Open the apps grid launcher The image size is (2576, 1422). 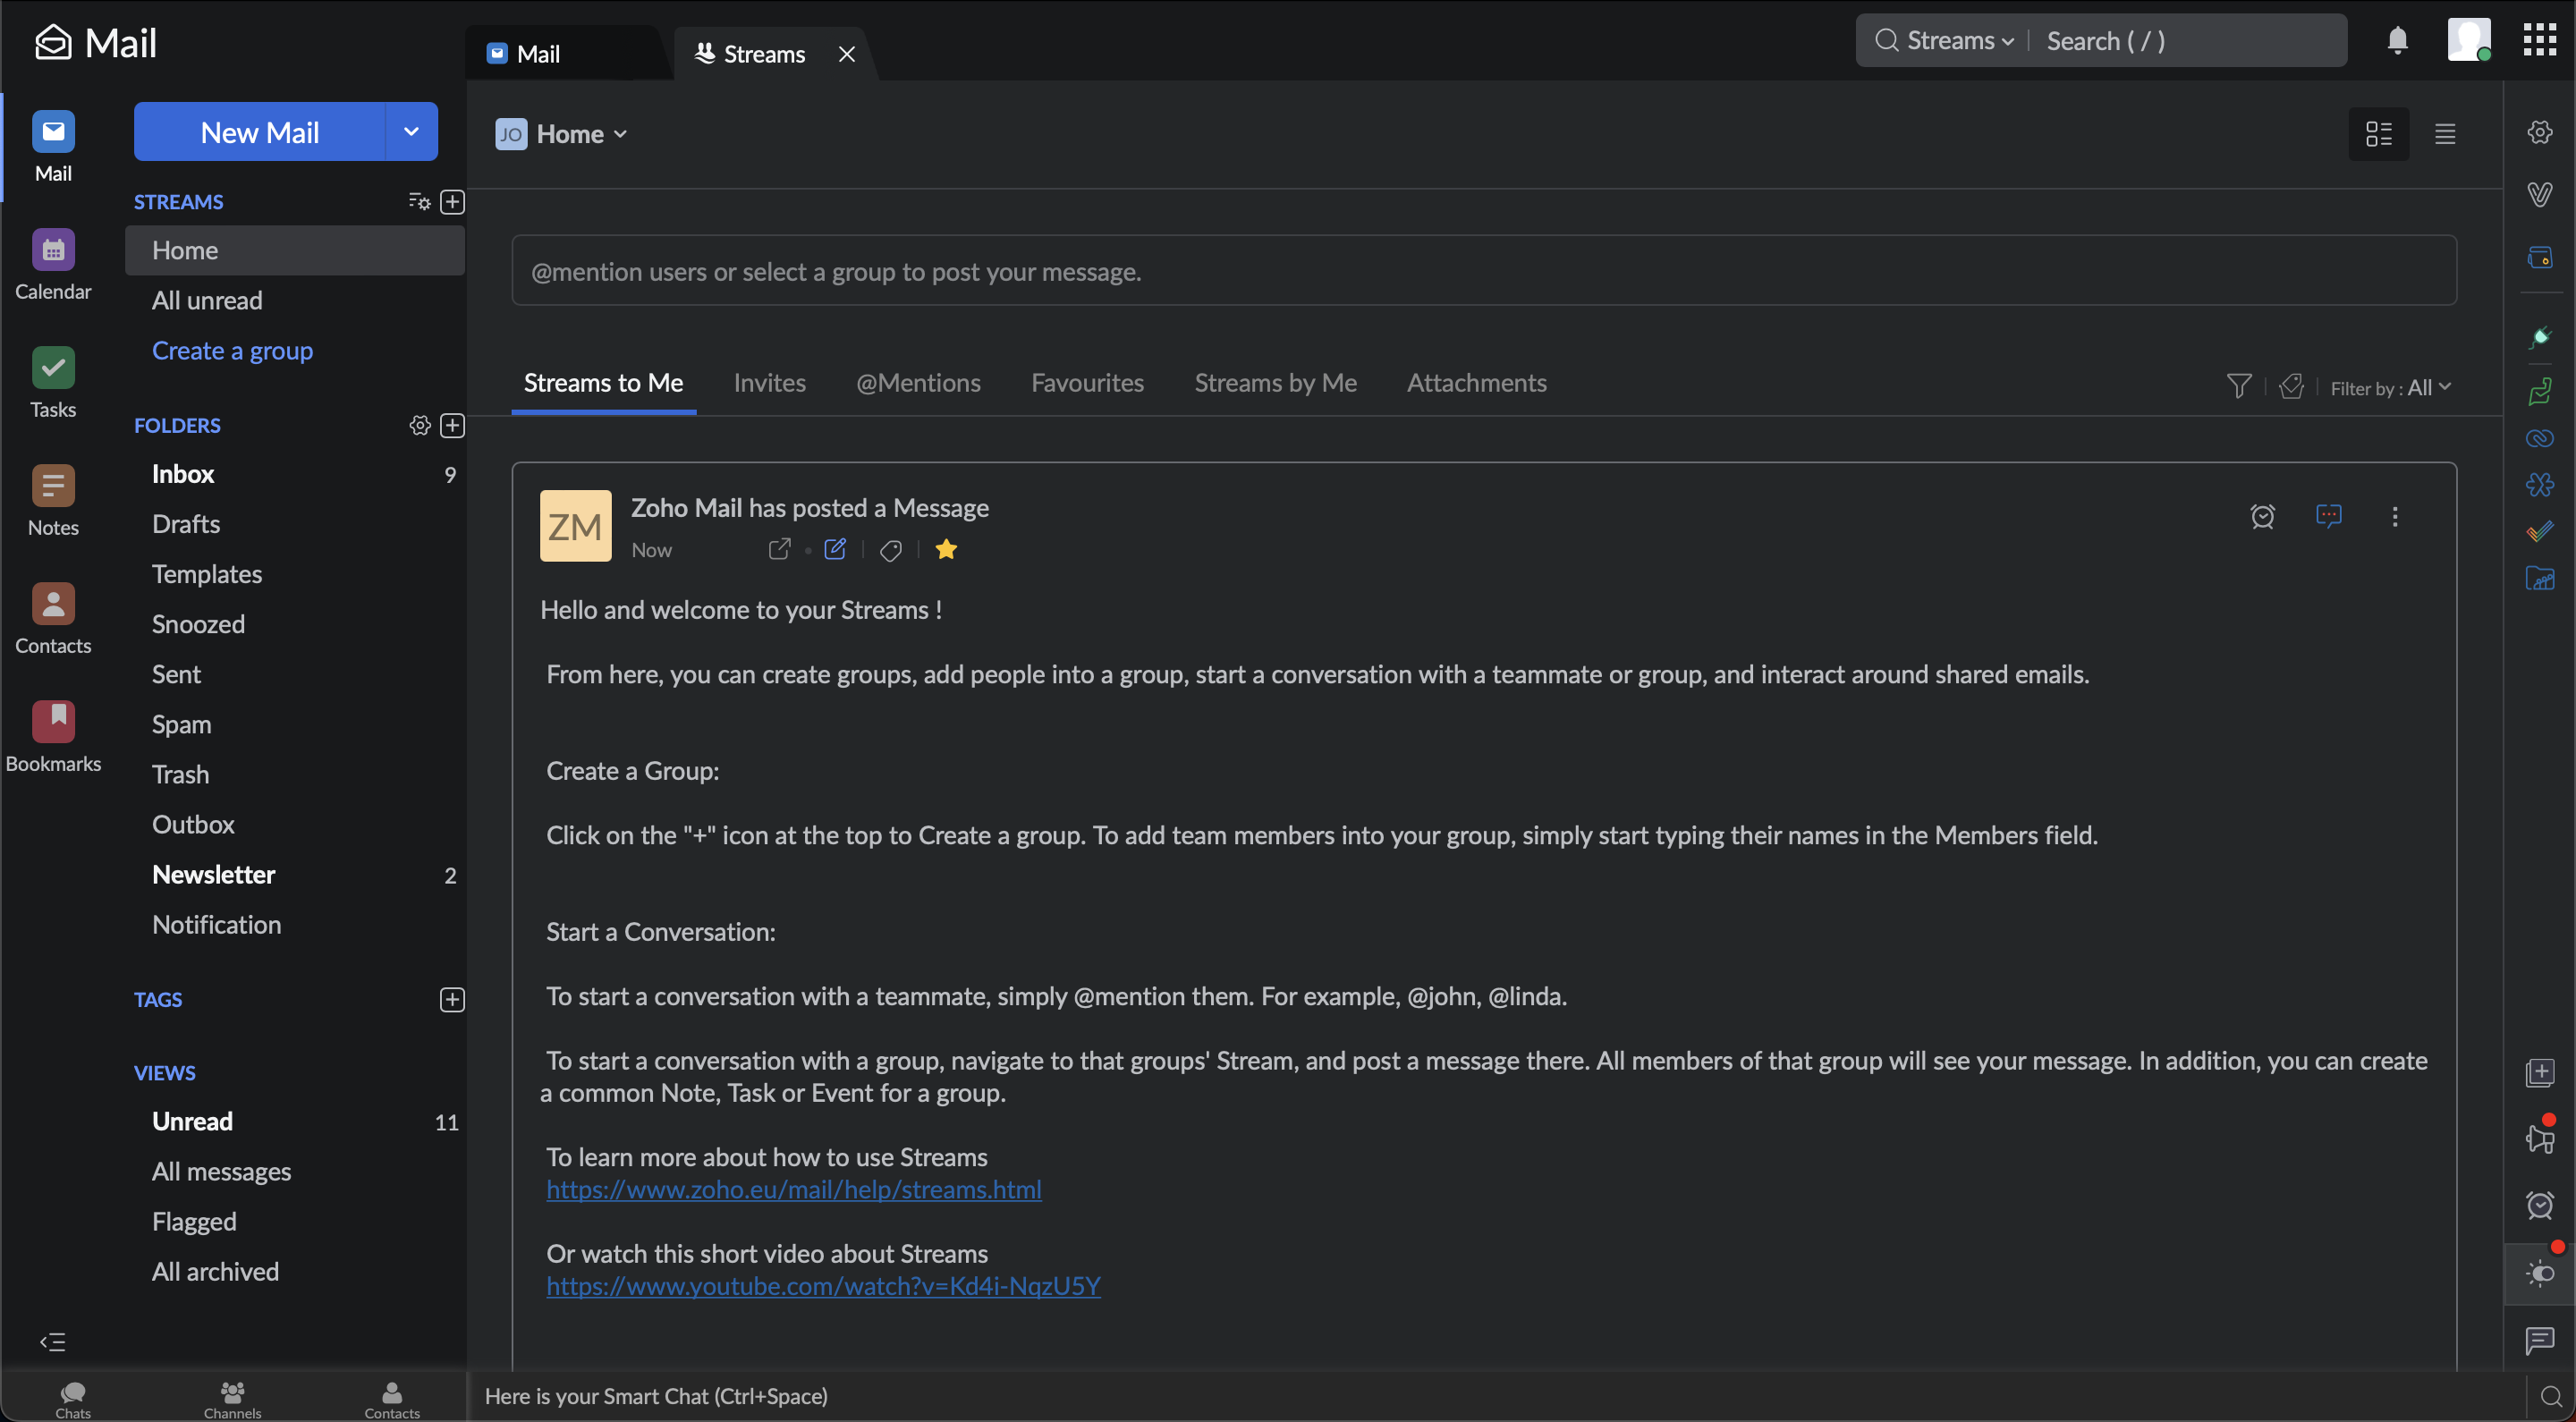pyautogui.click(x=2539, y=40)
